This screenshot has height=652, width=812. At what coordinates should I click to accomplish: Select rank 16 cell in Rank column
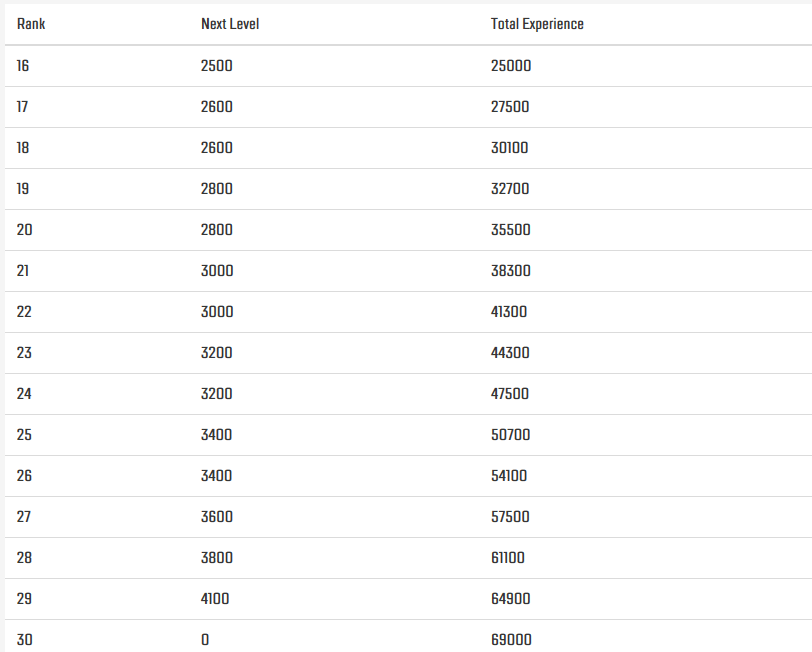tap(24, 66)
